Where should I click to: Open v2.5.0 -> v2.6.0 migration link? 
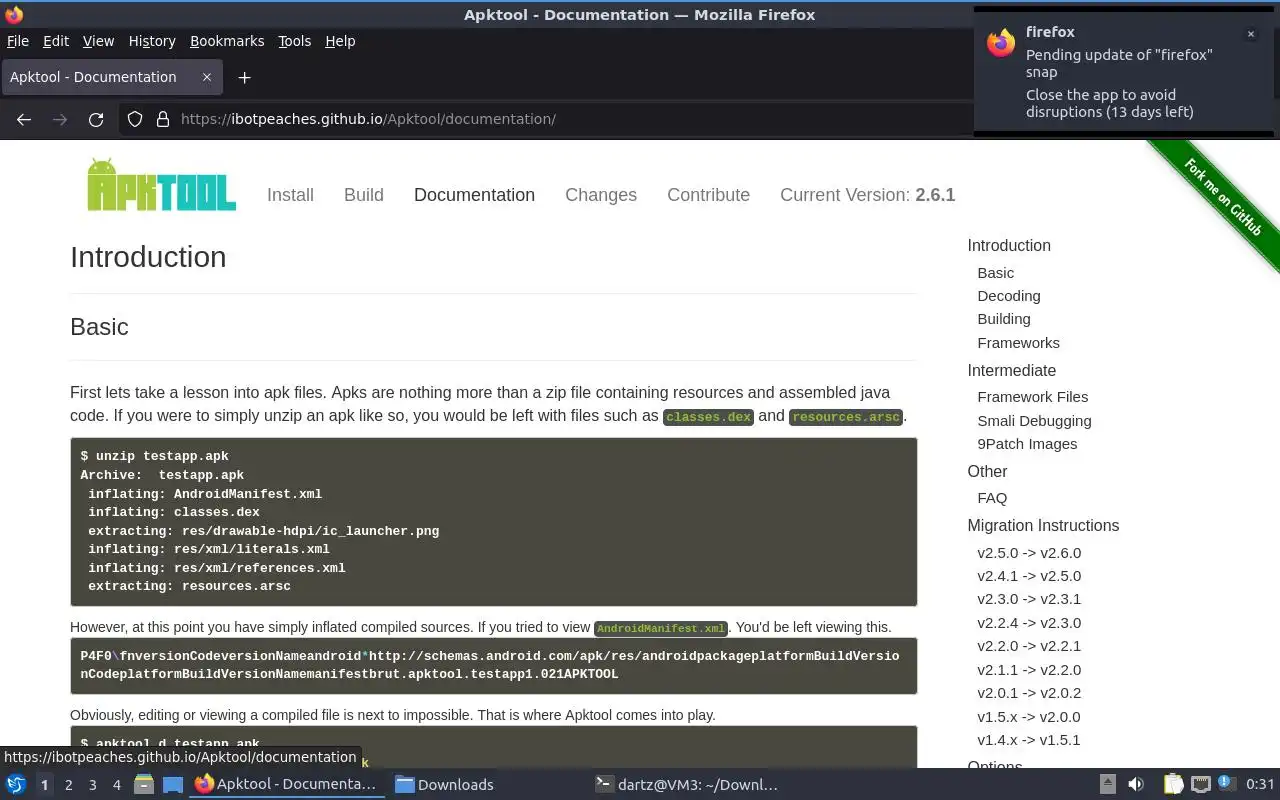(x=1029, y=553)
